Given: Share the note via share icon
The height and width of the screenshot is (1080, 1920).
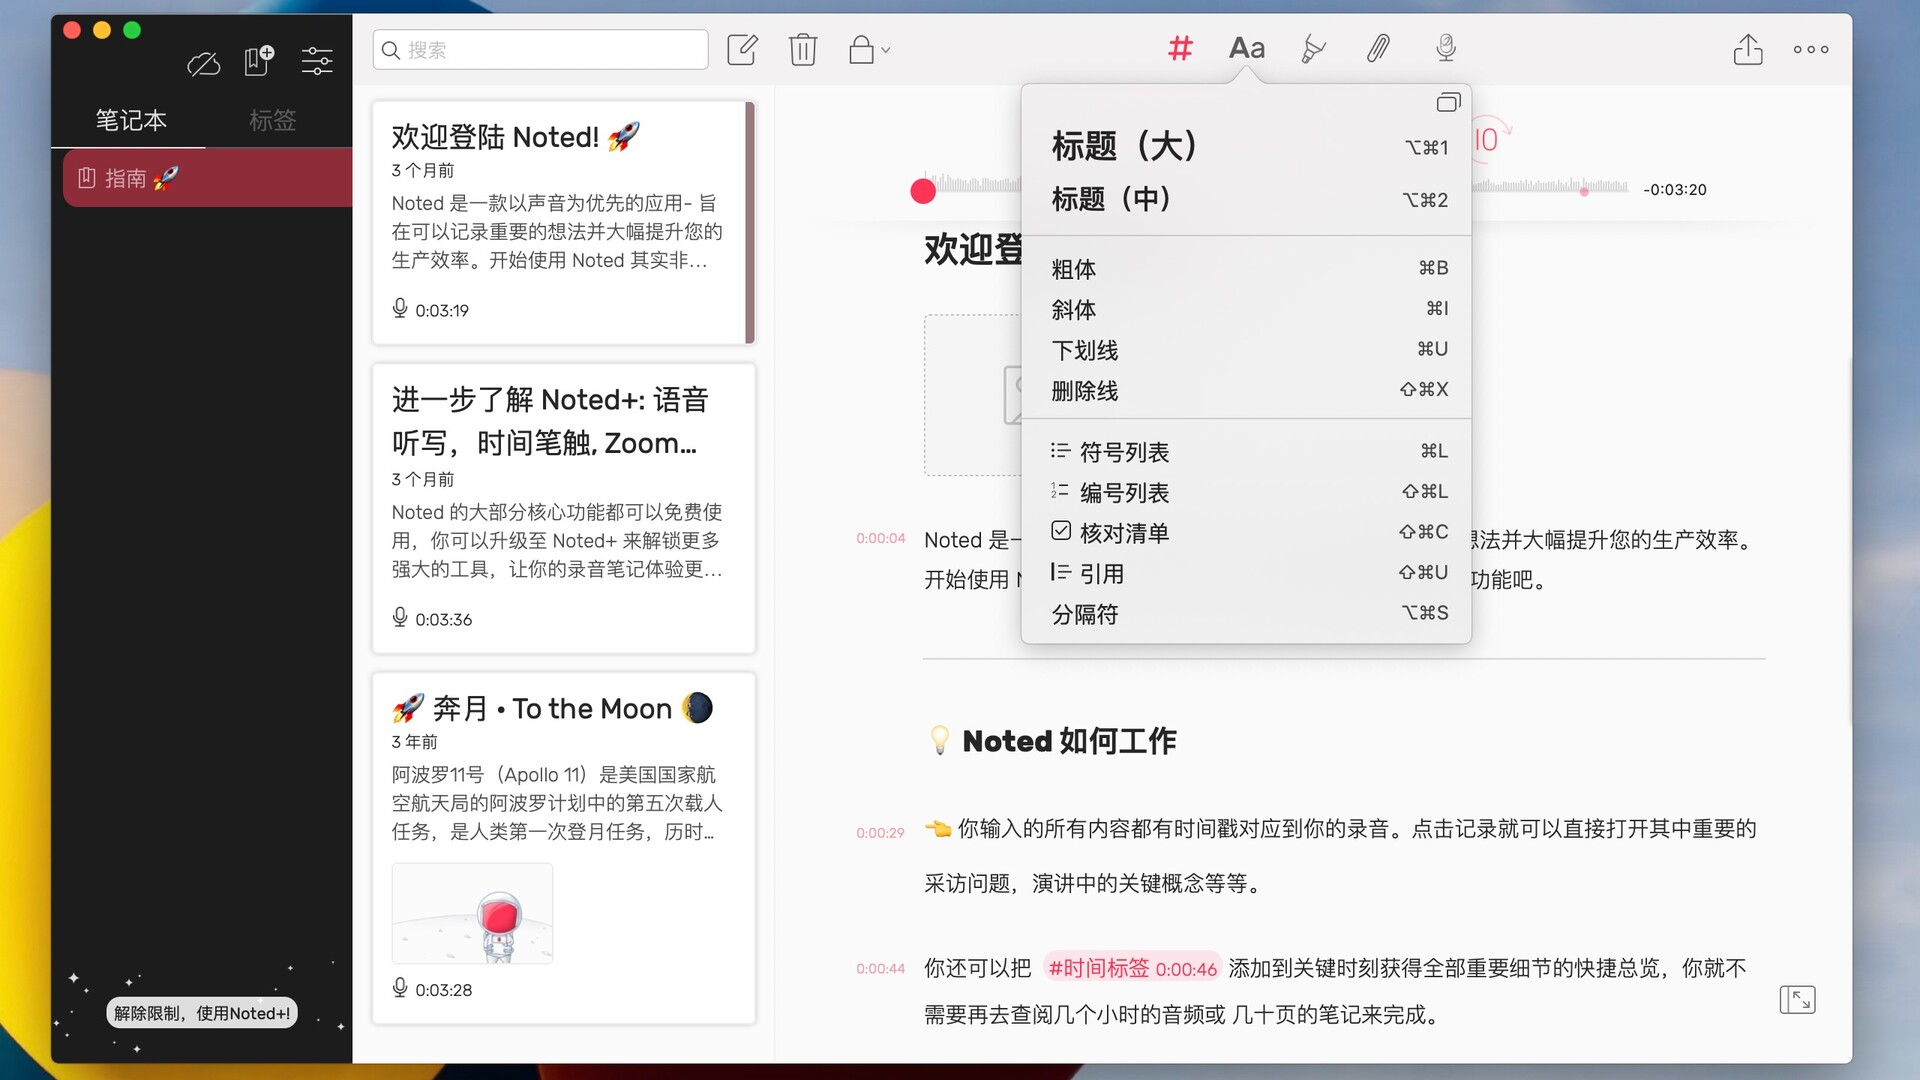Looking at the screenshot, I should click(x=1747, y=49).
